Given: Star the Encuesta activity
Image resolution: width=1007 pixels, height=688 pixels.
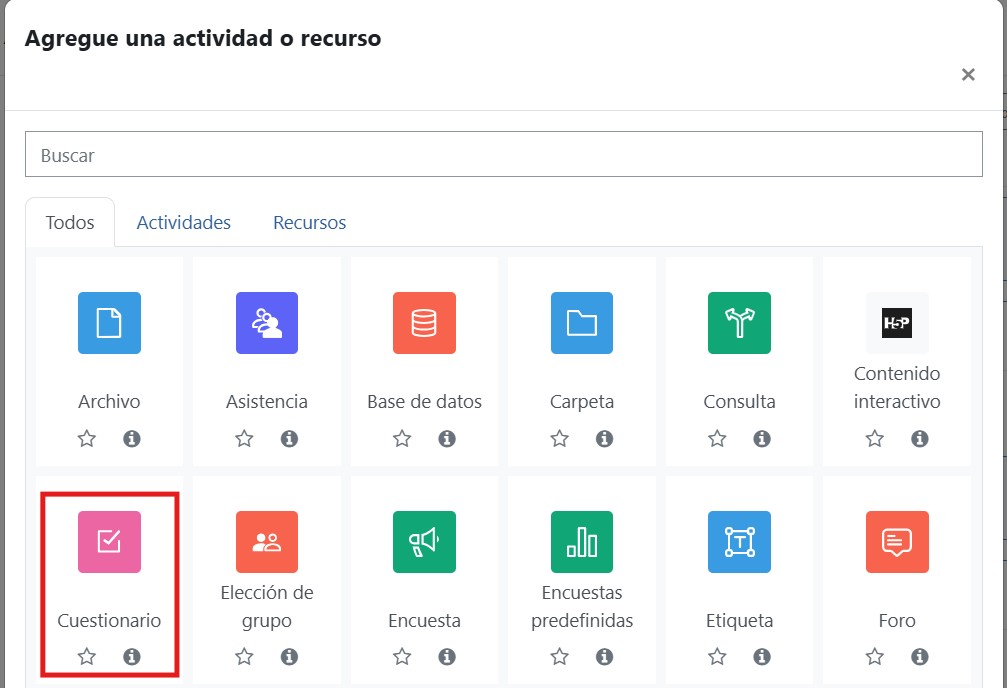Looking at the screenshot, I should point(402,657).
